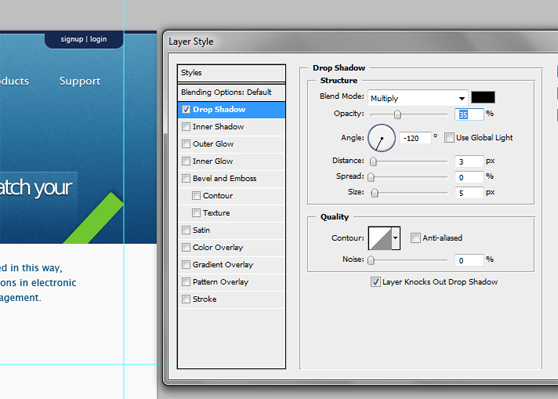Click the Spread value field

click(469, 177)
